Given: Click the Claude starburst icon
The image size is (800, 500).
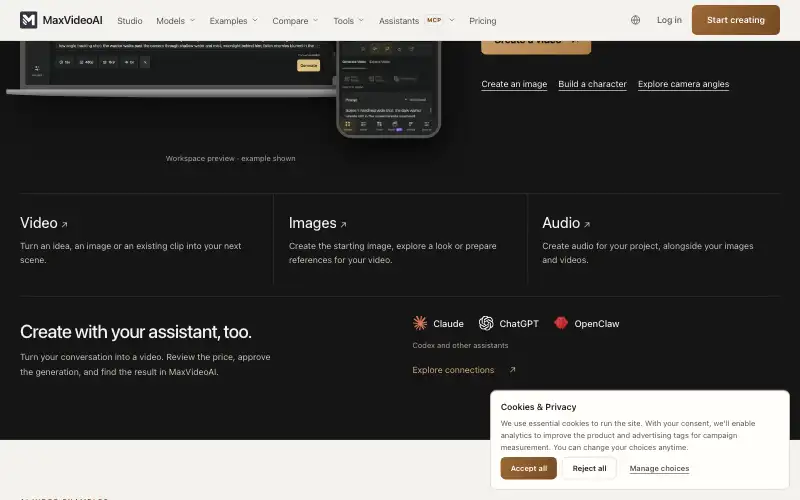Looking at the screenshot, I should pyautogui.click(x=420, y=323).
